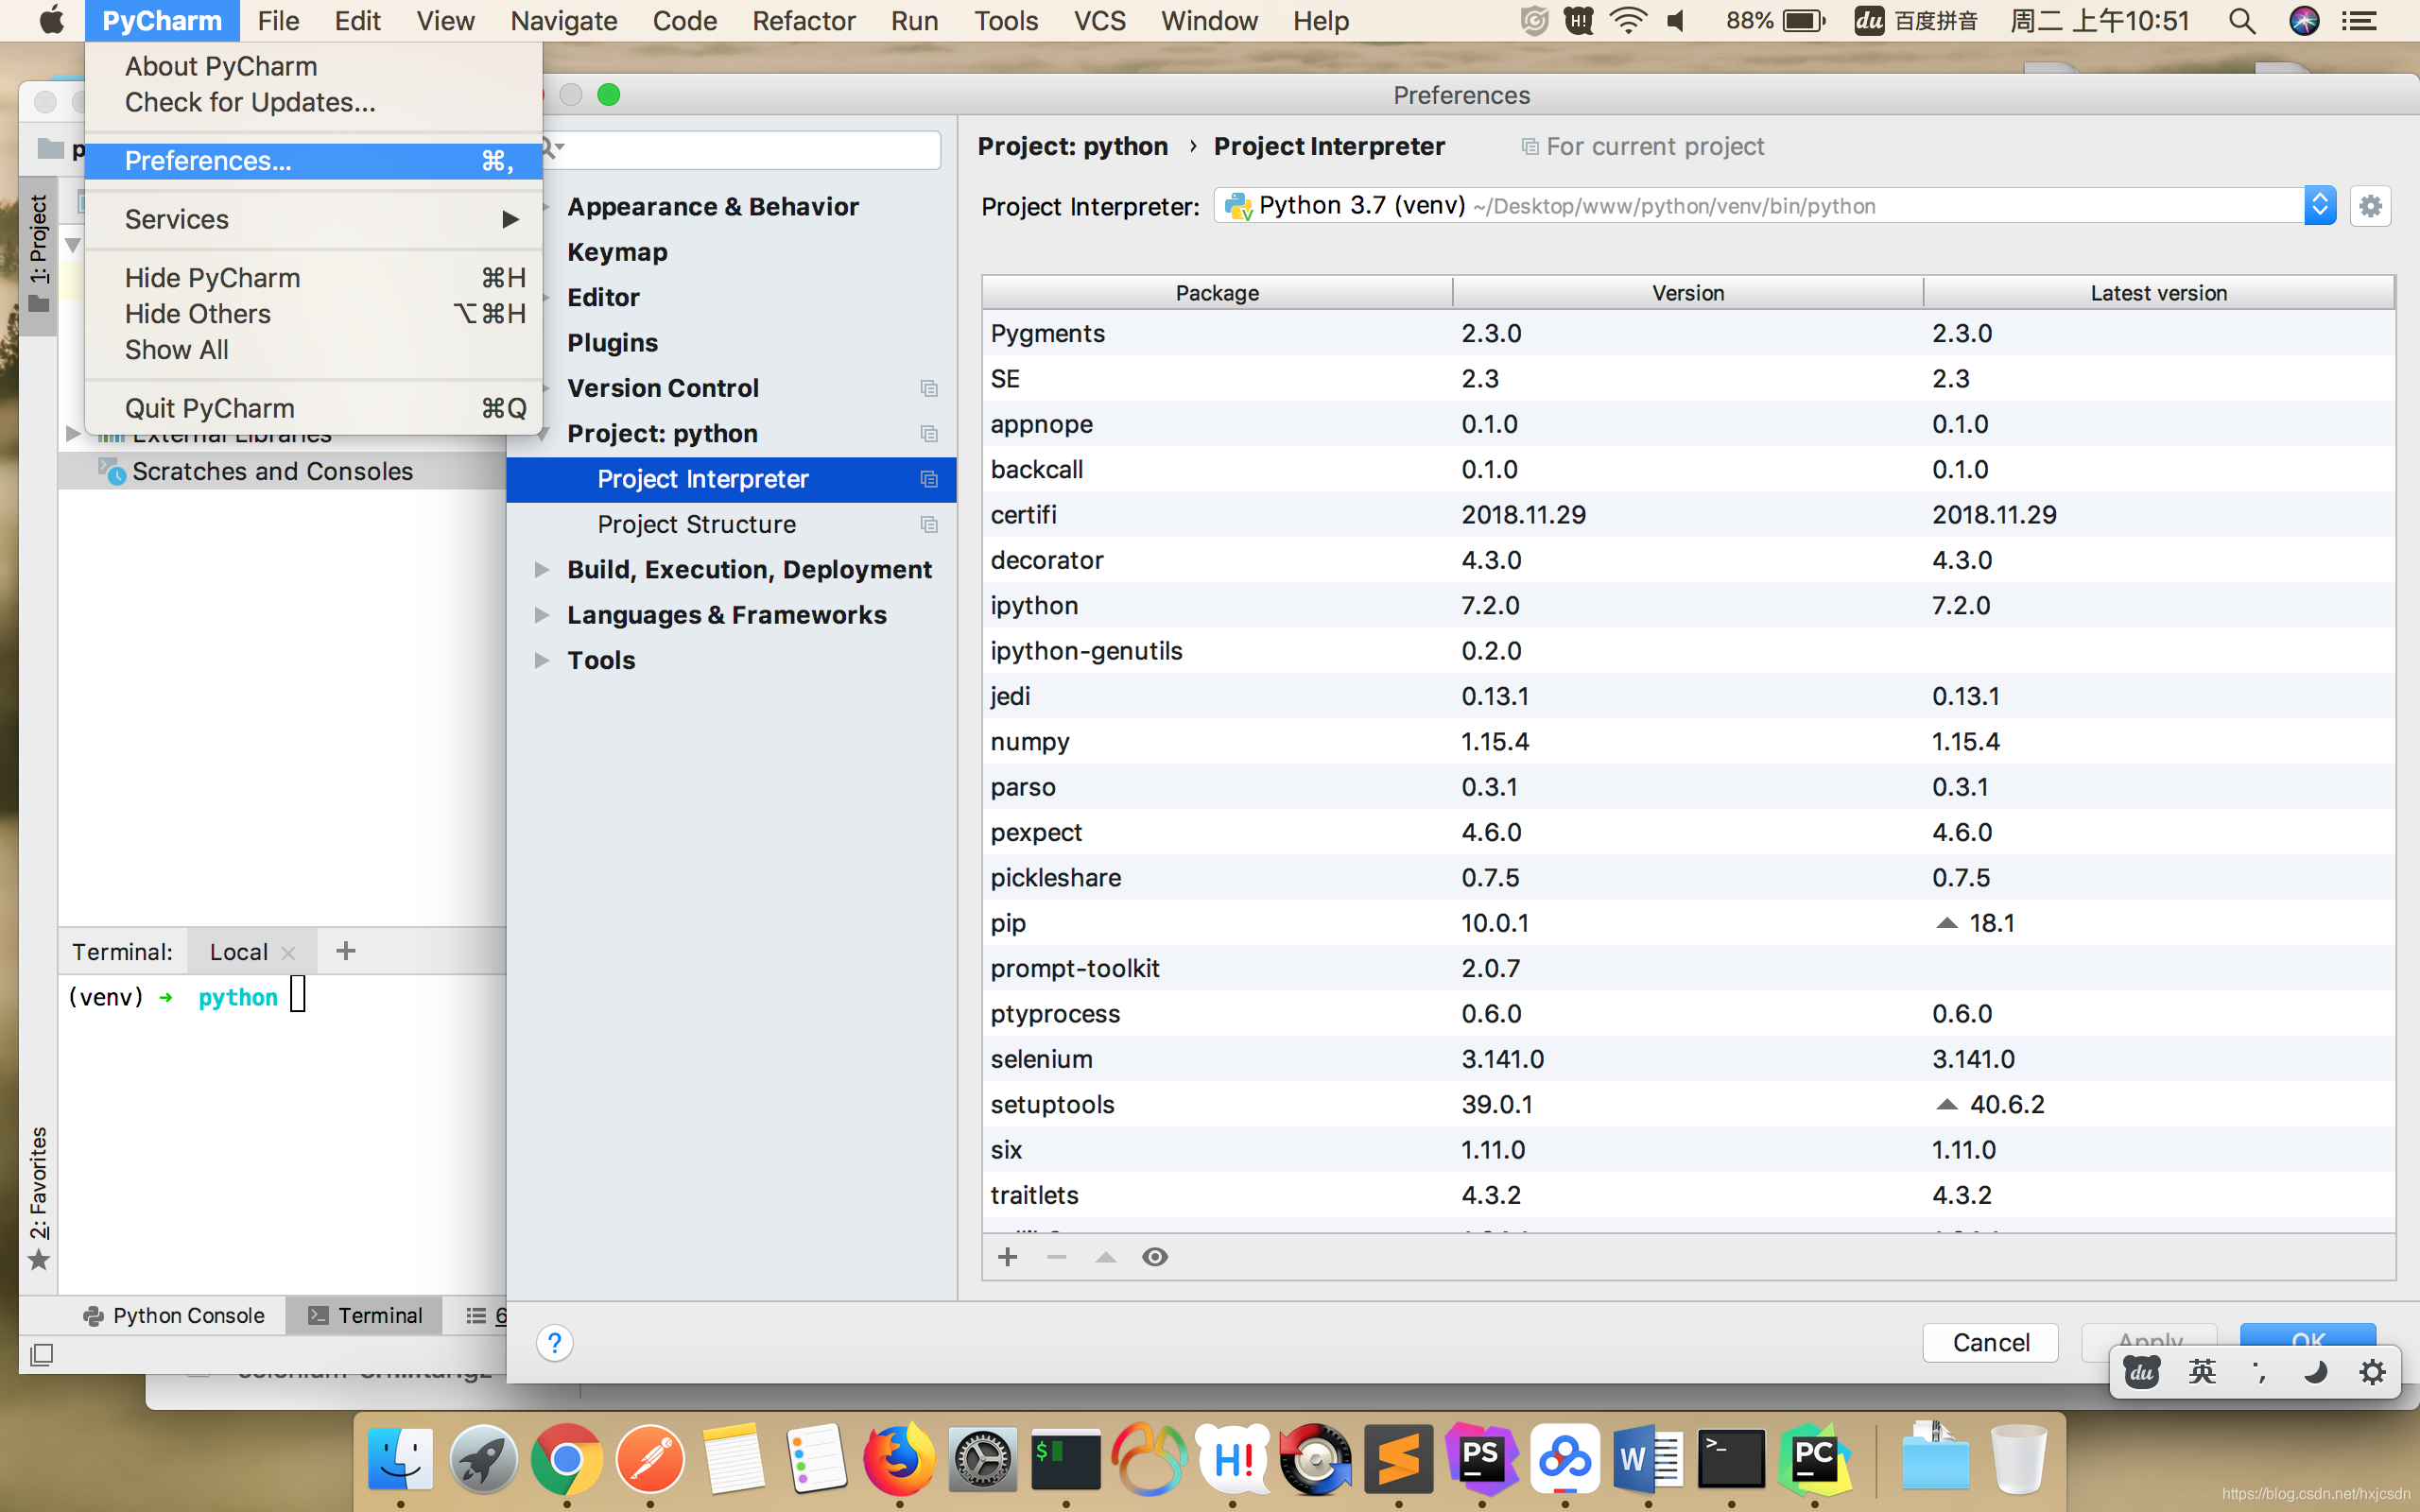Image resolution: width=2420 pixels, height=1512 pixels.
Task: Click the Wi-Fi status icon
Action: click(x=1628, y=21)
